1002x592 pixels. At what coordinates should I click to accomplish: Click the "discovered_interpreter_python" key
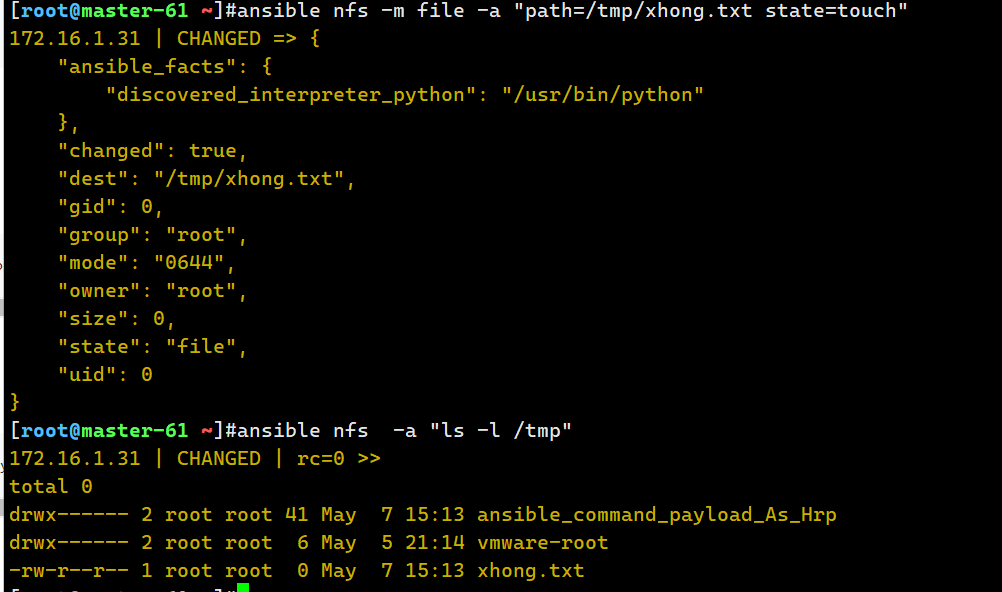pyautogui.click(x=291, y=95)
